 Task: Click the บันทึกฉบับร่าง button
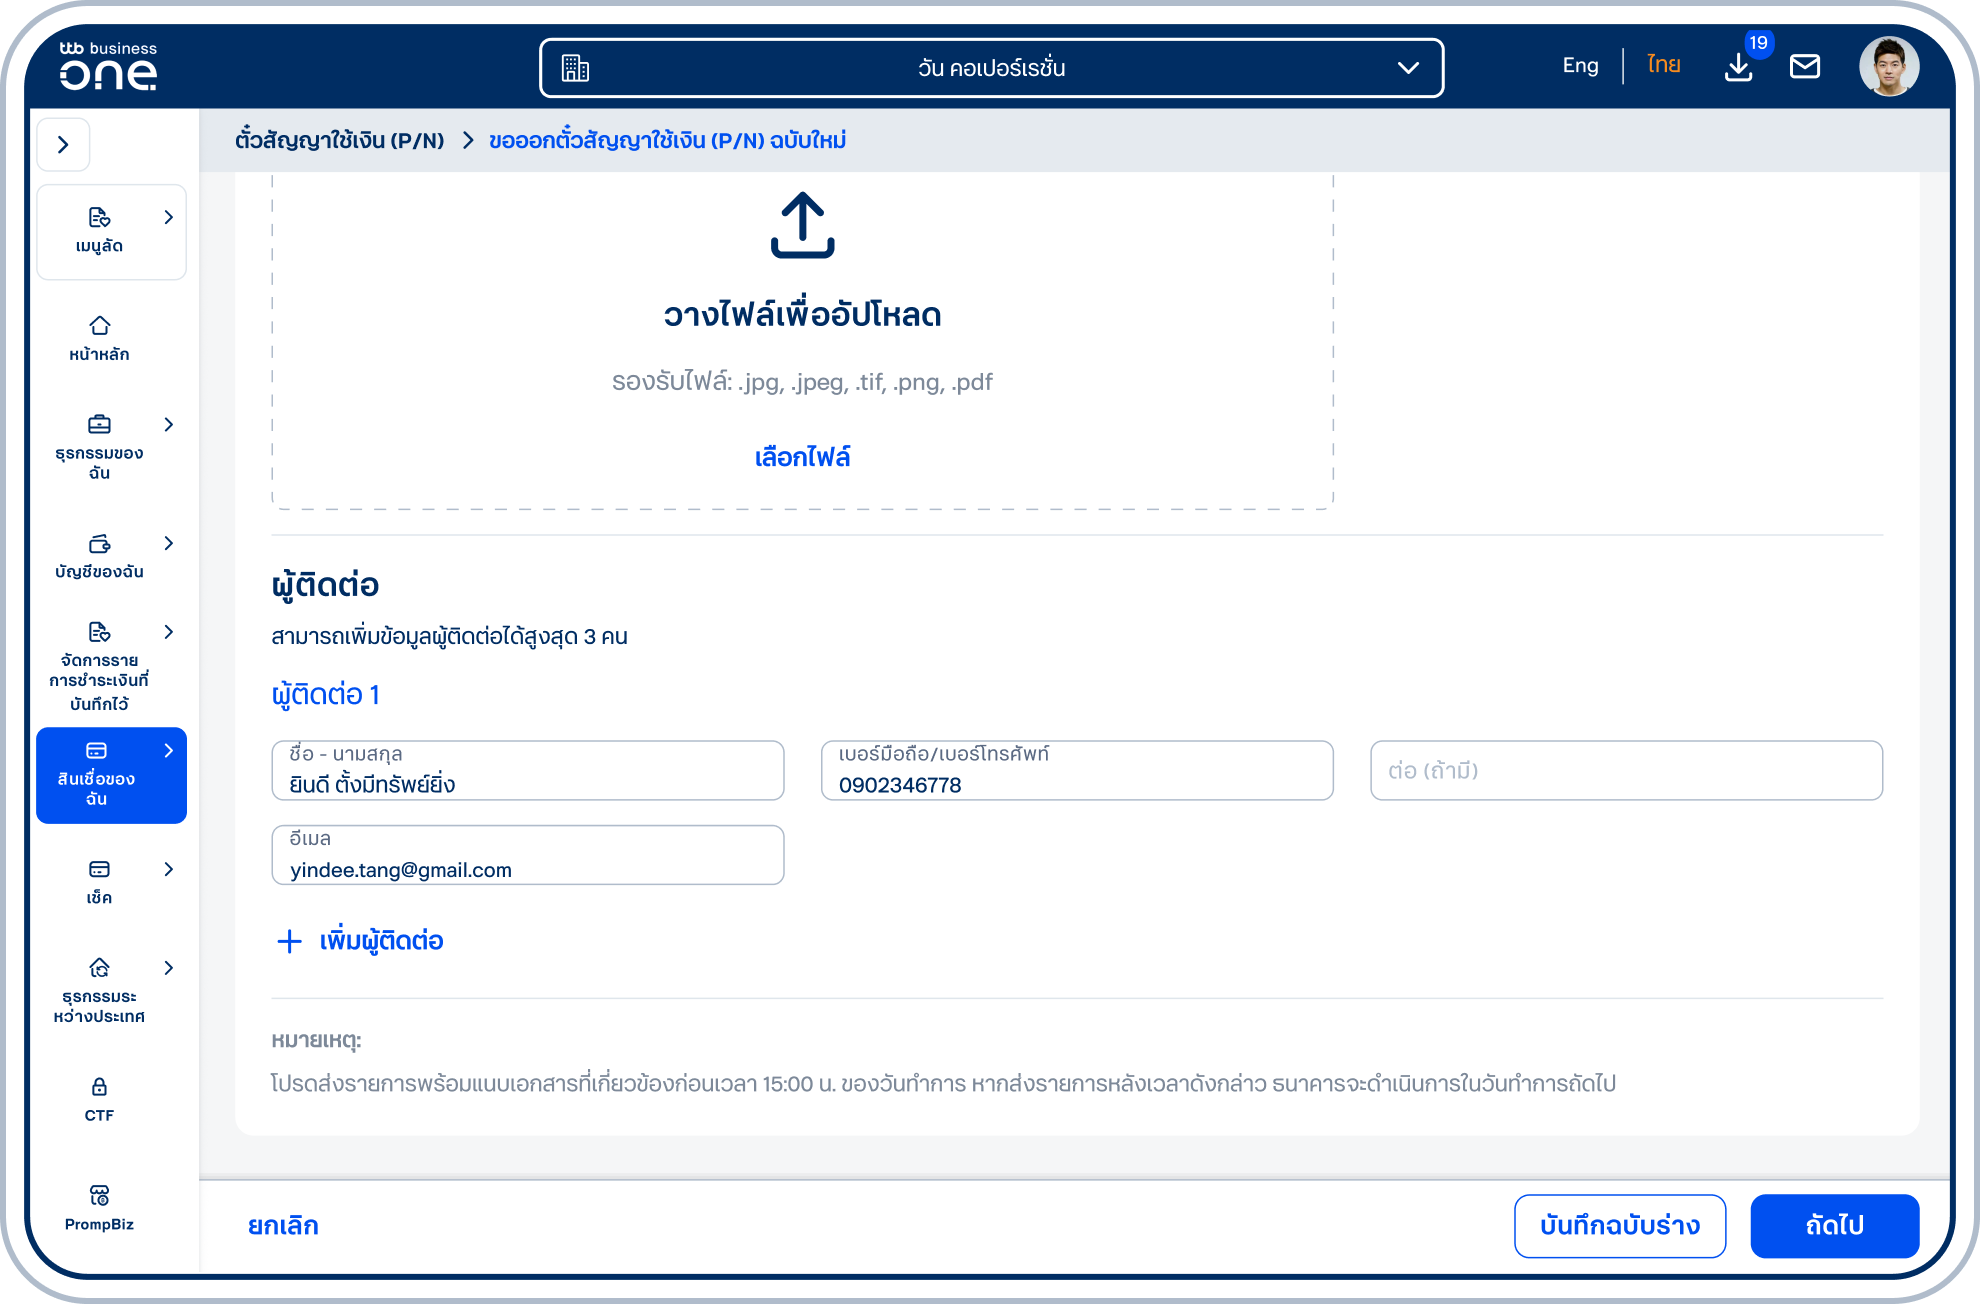(1620, 1226)
